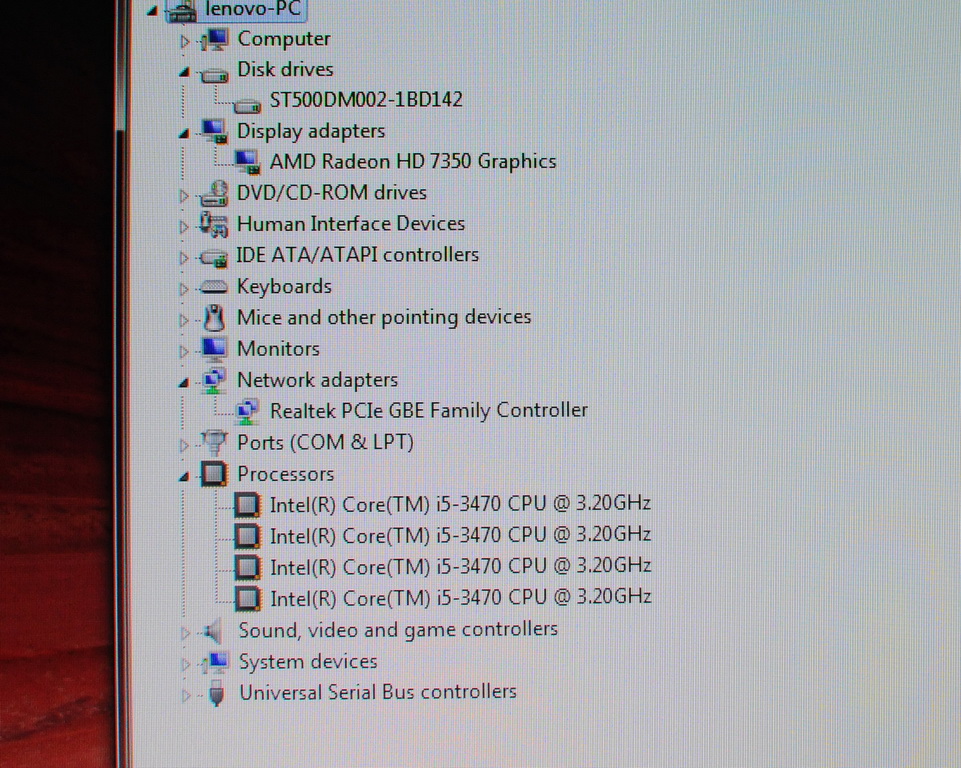Select 'AMD Radeon HD 7350 Graphics' entry
The width and height of the screenshot is (961, 768).
tap(413, 162)
